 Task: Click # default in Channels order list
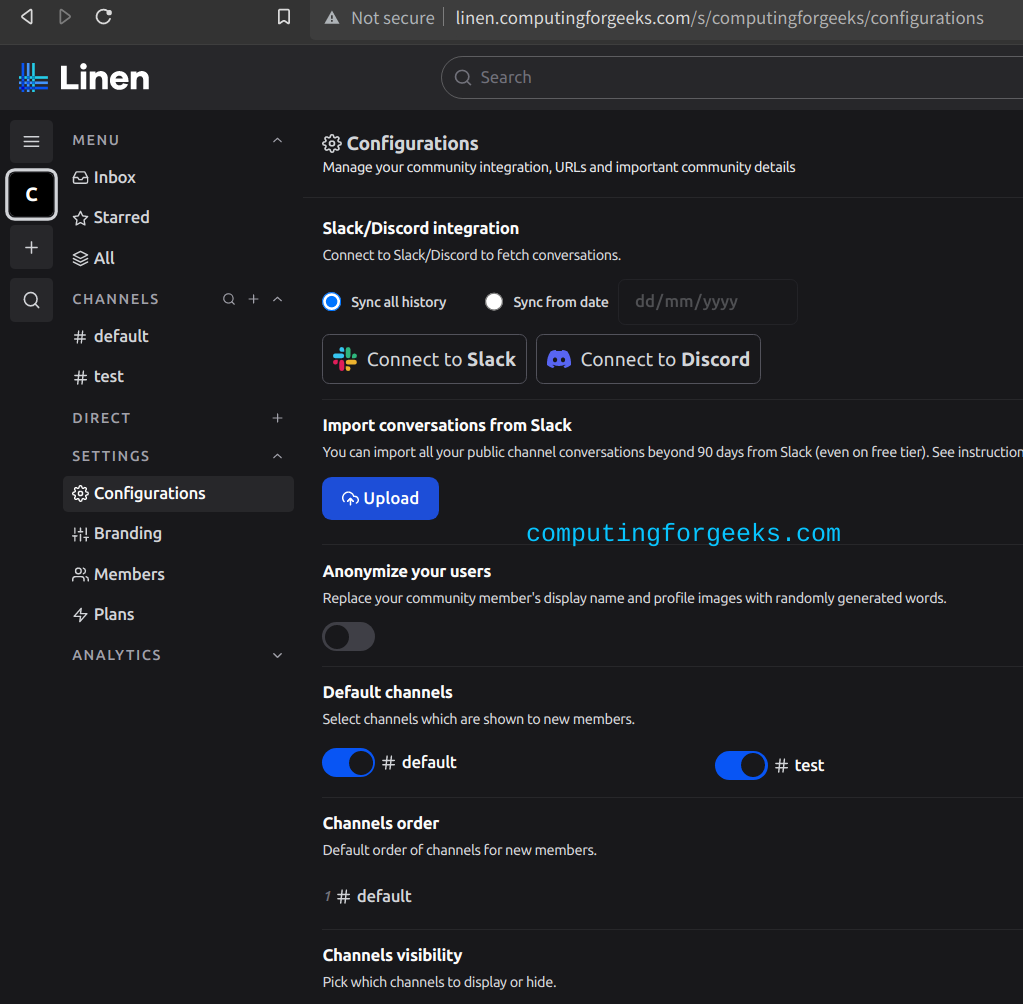(374, 896)
